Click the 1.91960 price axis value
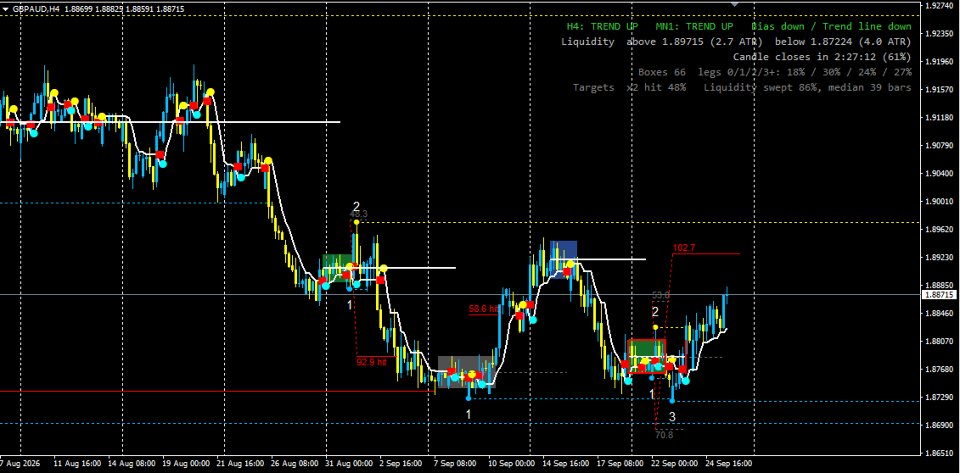The width and height of the screenshot is (960, 473). 940,61
